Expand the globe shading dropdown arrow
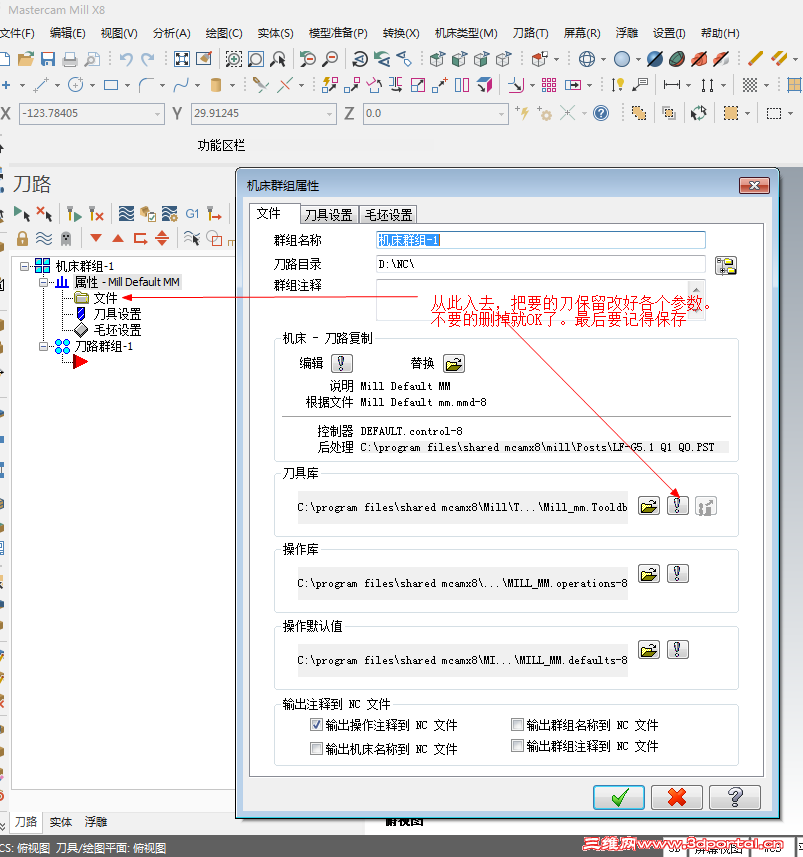This screenshot has height=857, width=803. point(603,59)
